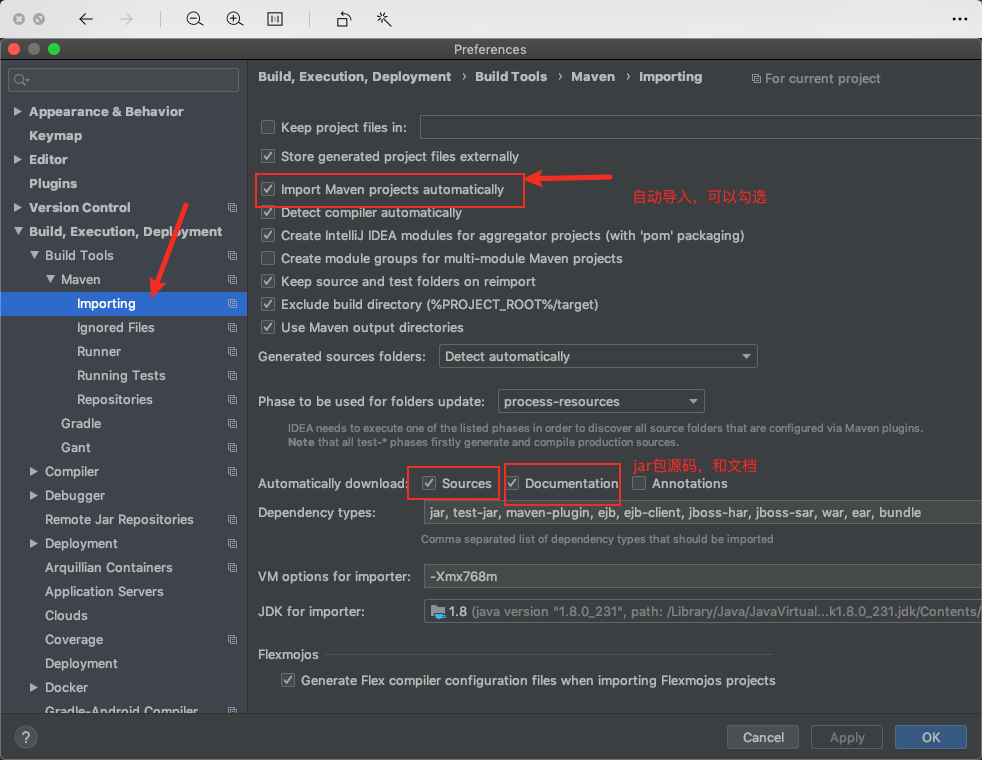Click project-level icon beside Runner row
This screenshot has height=760, width=982.
click(x=232, y=351)
